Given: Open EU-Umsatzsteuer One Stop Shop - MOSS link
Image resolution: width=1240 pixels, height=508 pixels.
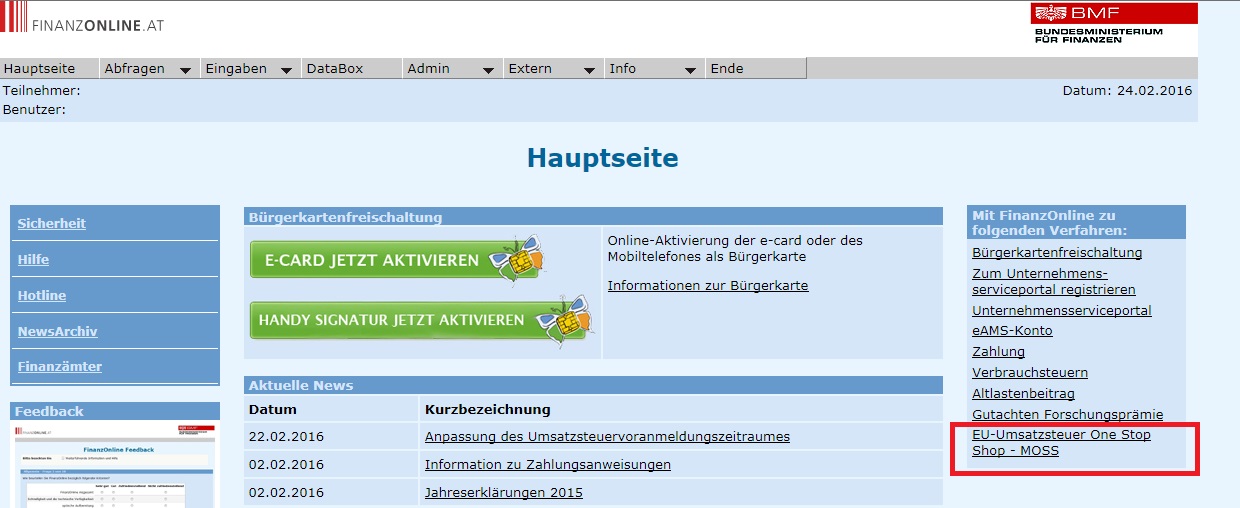Looking at the screenshot, I should tap(1061, 443).
